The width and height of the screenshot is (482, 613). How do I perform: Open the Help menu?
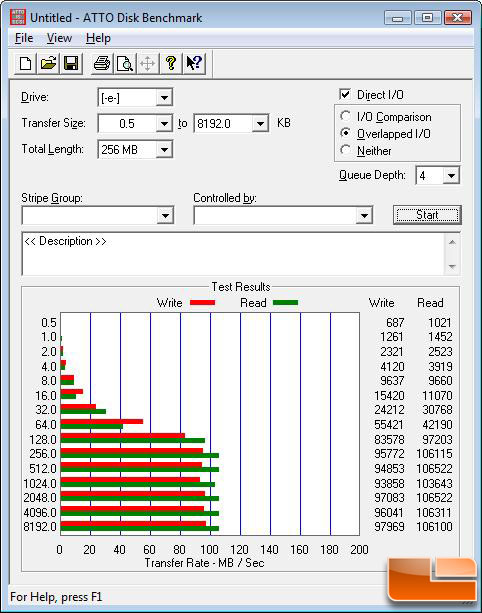click(x=98, y=38)
